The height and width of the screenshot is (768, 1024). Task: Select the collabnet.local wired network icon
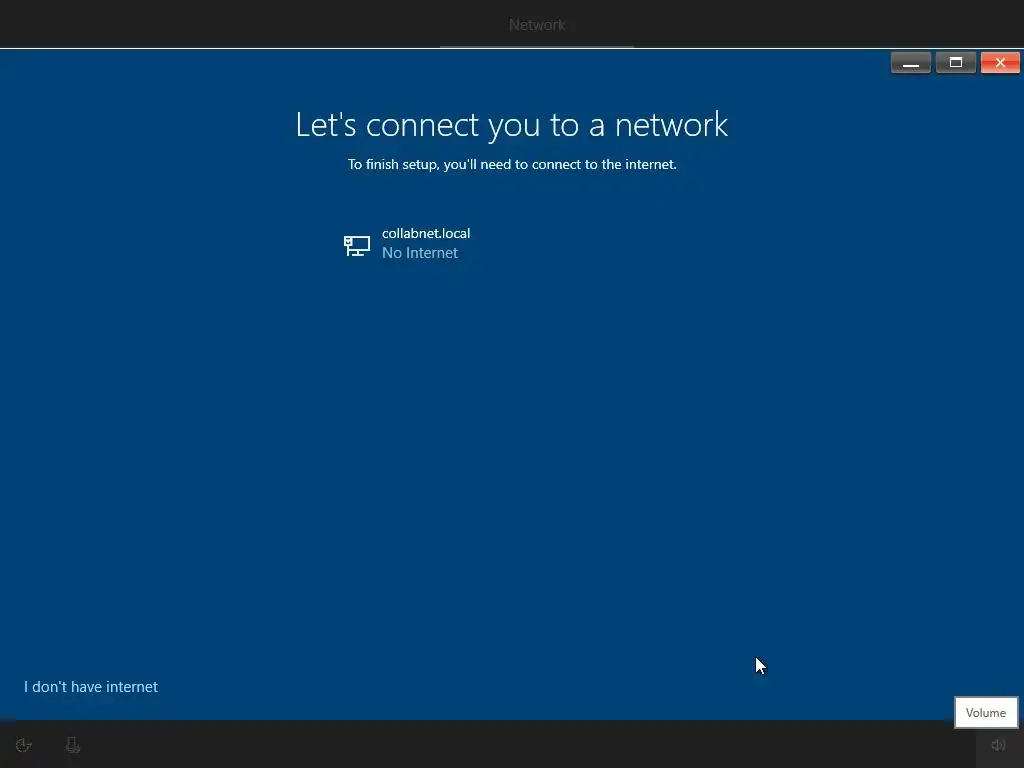point(357,246)
